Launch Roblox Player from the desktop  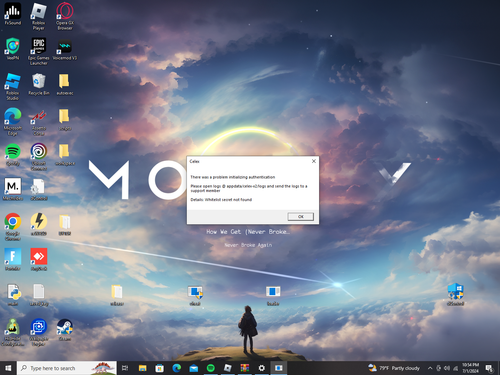(39, 16)
